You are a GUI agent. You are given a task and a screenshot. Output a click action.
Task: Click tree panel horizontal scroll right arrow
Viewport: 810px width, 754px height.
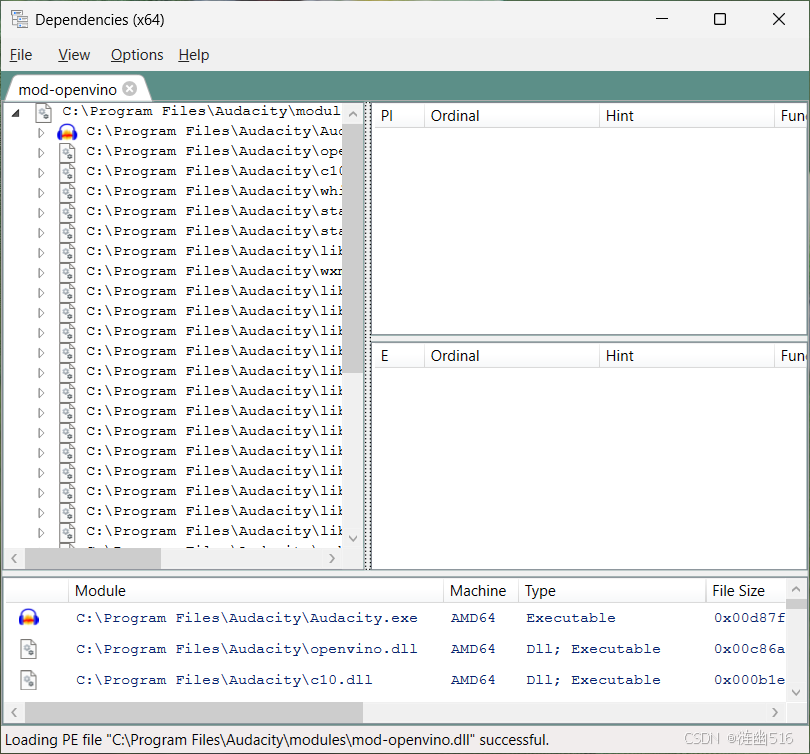332,558
